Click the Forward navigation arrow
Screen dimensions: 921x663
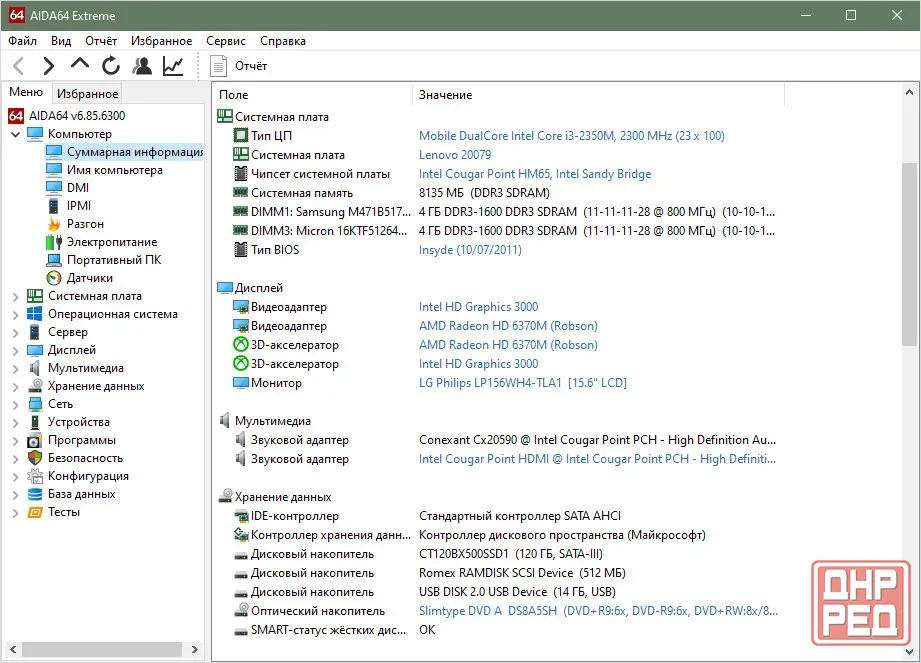[49, 66]
